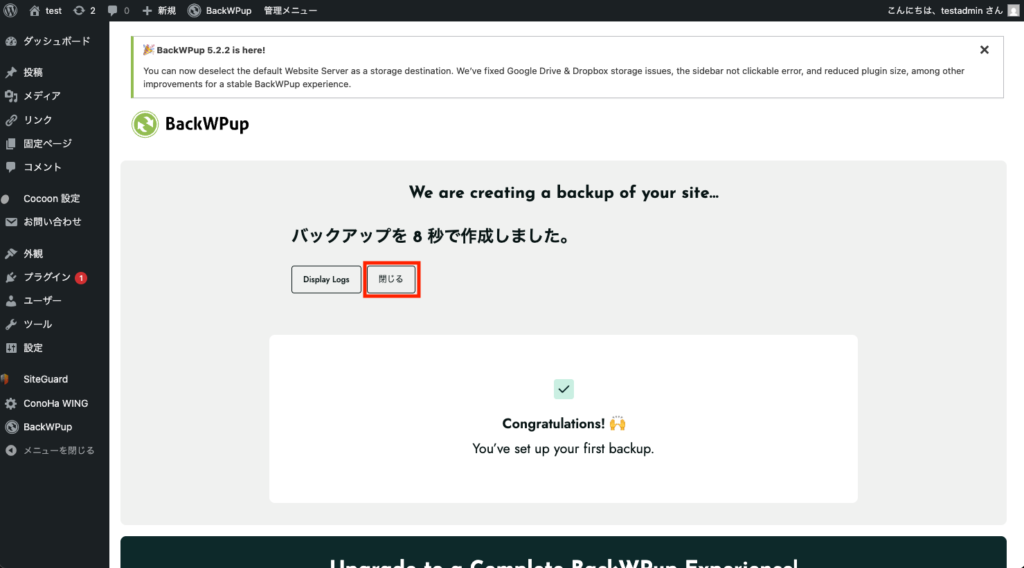This screenshot has width=1024, height=568.
Task: Click 'You've set up your first backup.' text
Action: tap(563, 449)
